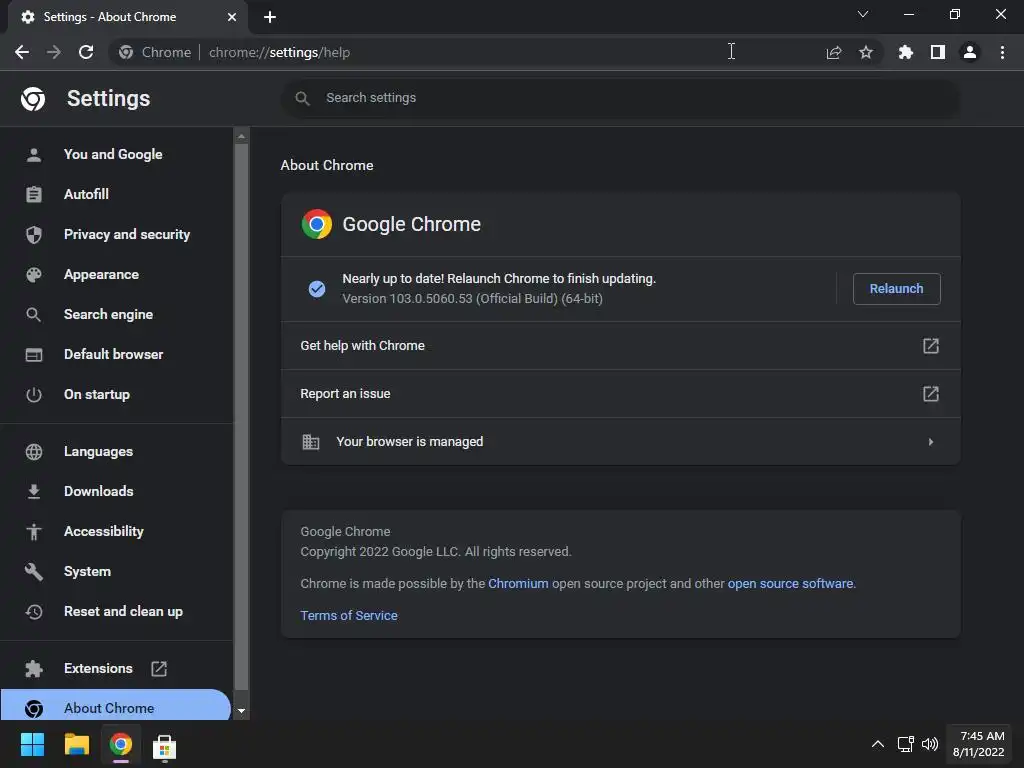
Task: Open the network icon in system tray
Action: point(905,744)
